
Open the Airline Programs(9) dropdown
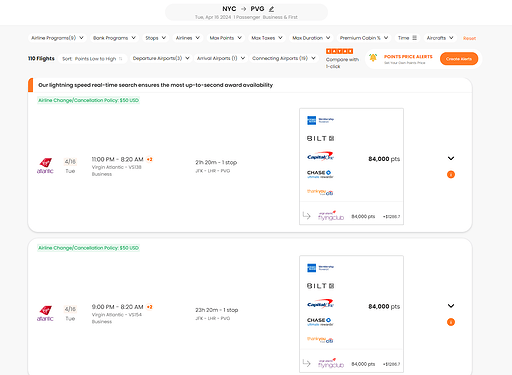coord(57,38)
